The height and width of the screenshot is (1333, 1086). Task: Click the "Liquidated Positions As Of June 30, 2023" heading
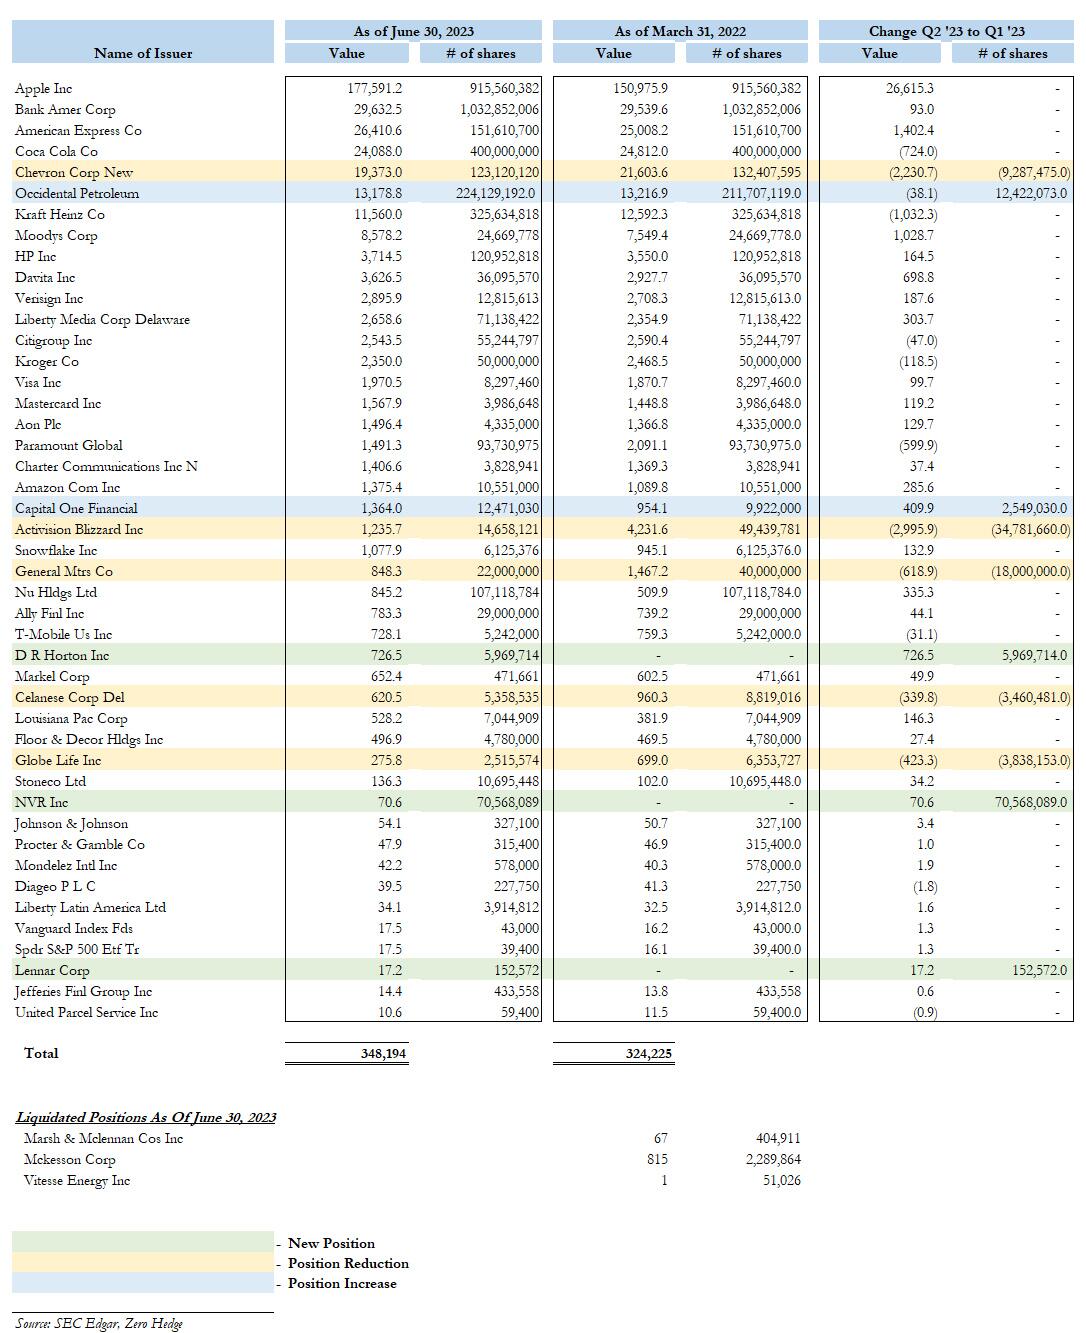coord(146,1117)
